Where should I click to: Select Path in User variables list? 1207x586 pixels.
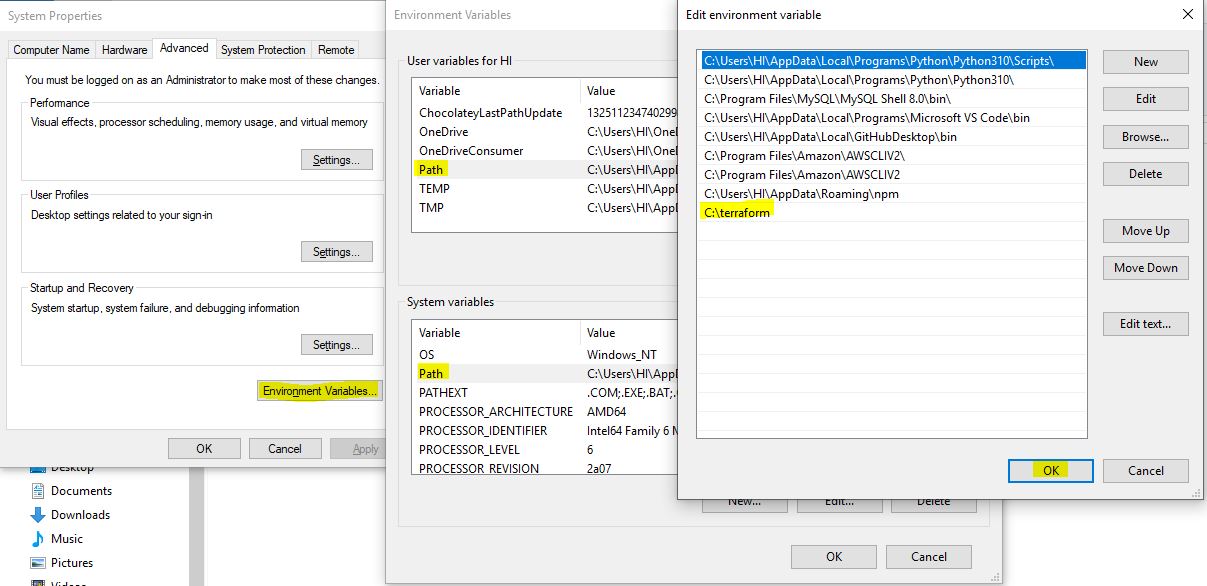pyautogui.click(x=431, y=170)
